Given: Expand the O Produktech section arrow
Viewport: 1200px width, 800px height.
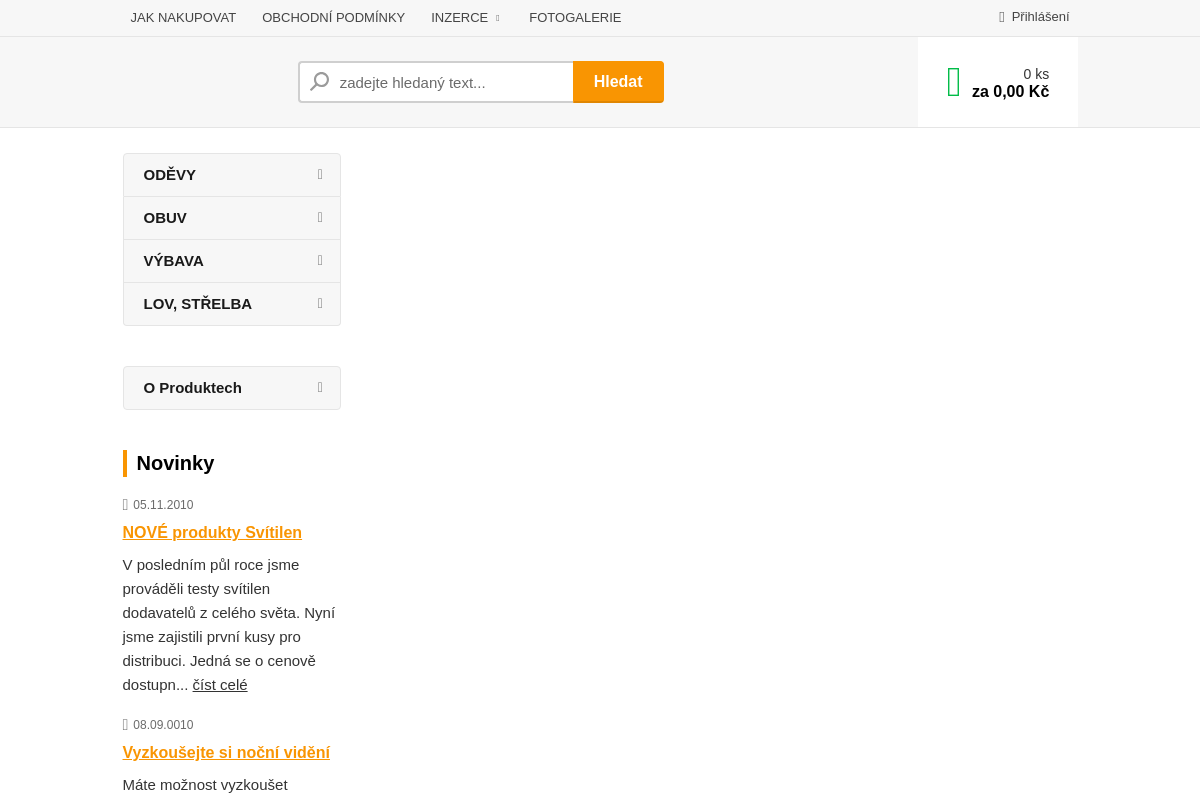Looking at the screenshot, I should (x=320, y=388).
